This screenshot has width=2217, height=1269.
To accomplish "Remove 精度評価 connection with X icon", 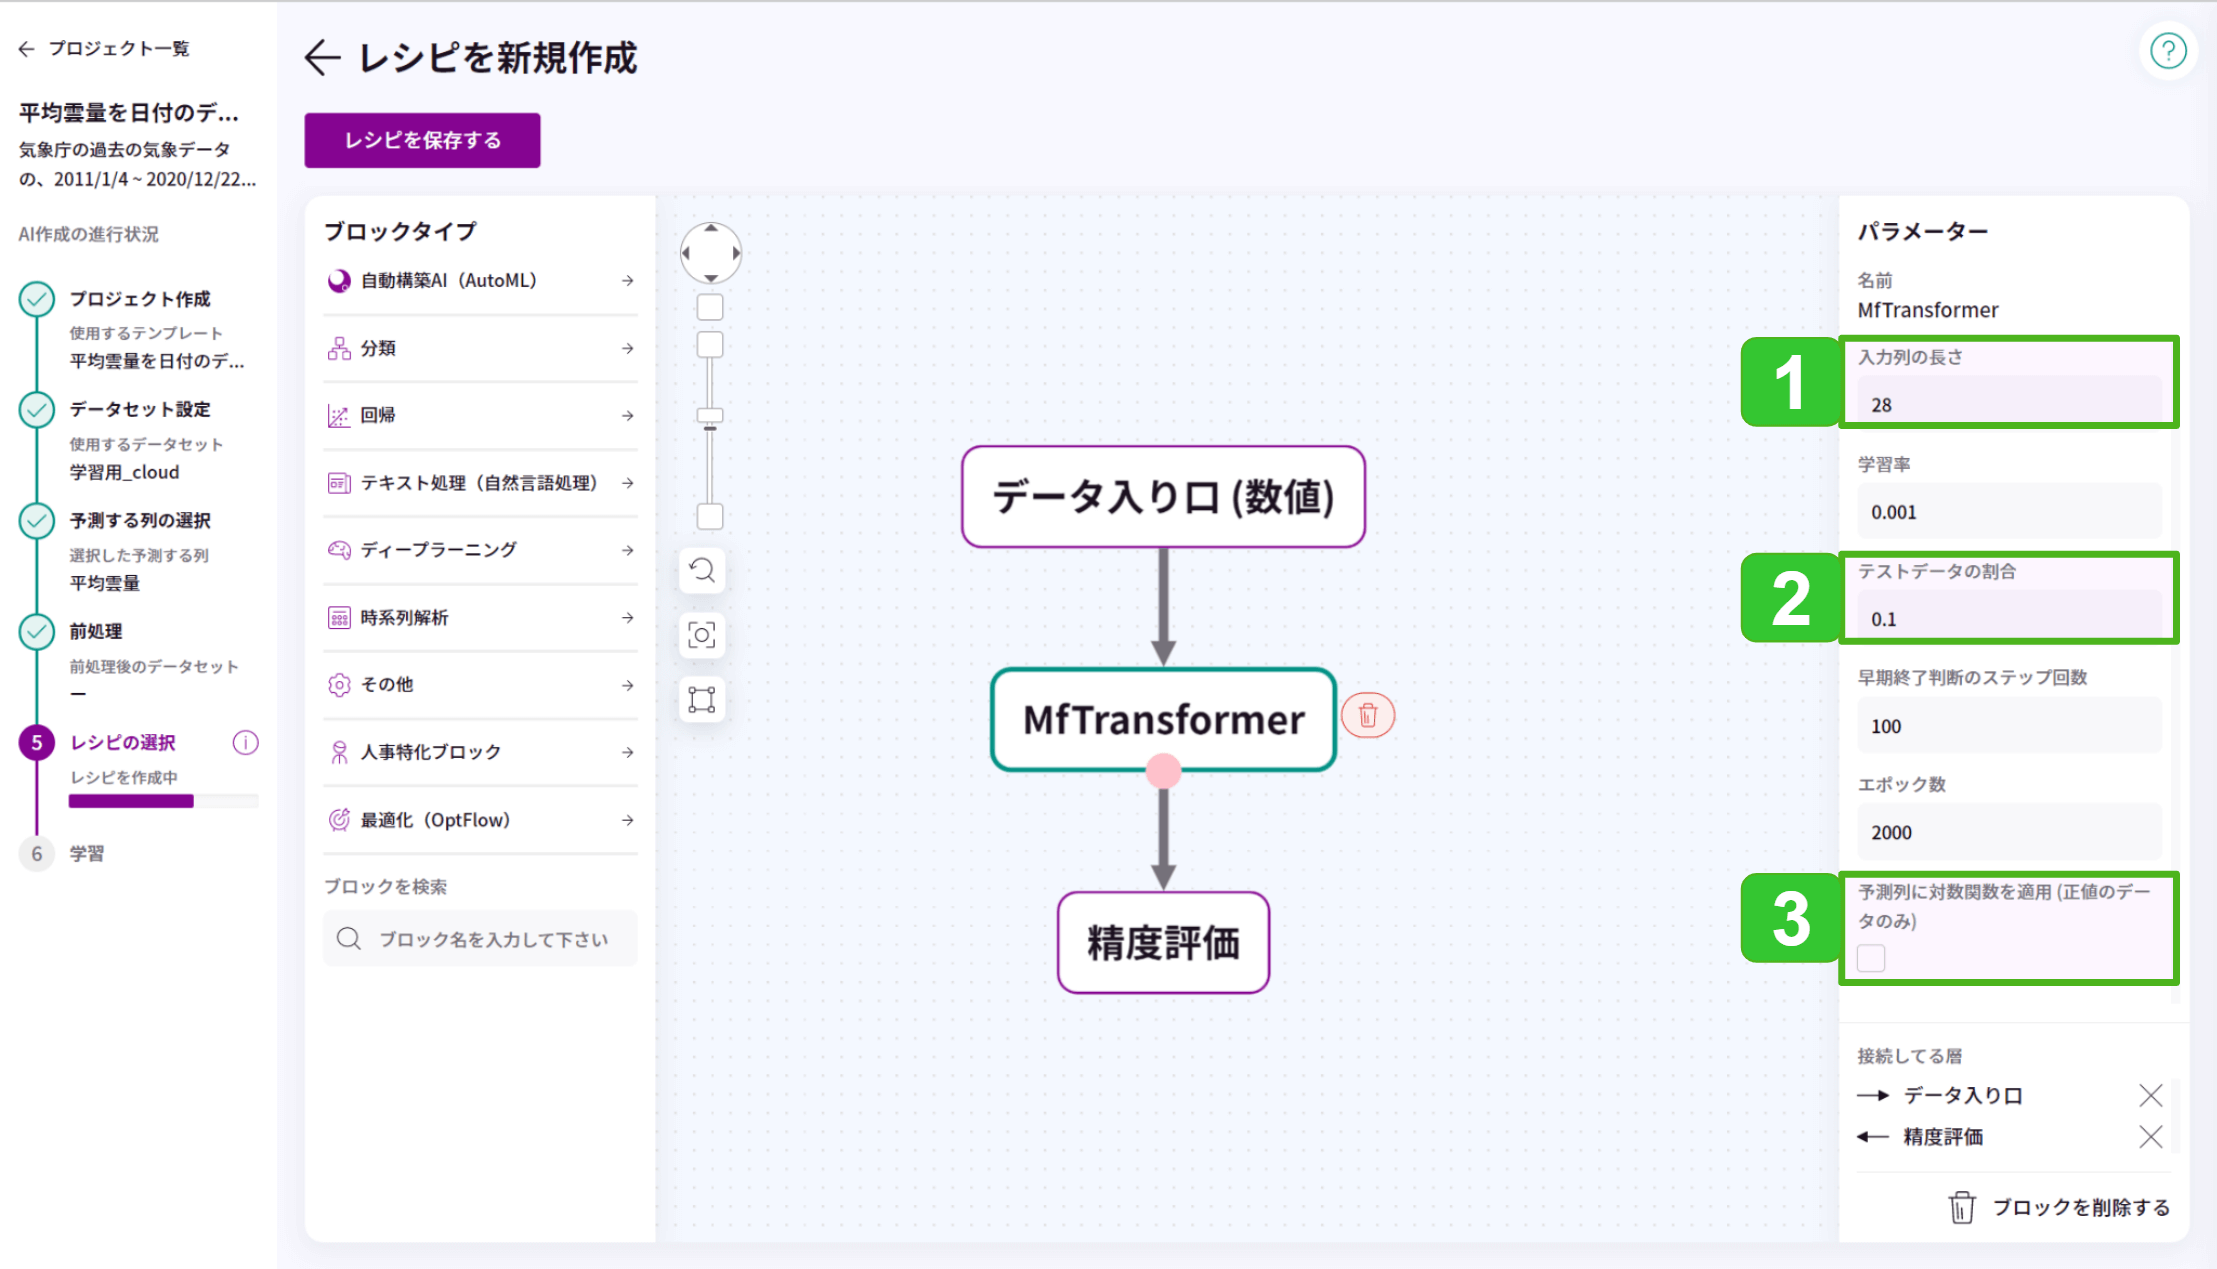I will 2151,1137.
